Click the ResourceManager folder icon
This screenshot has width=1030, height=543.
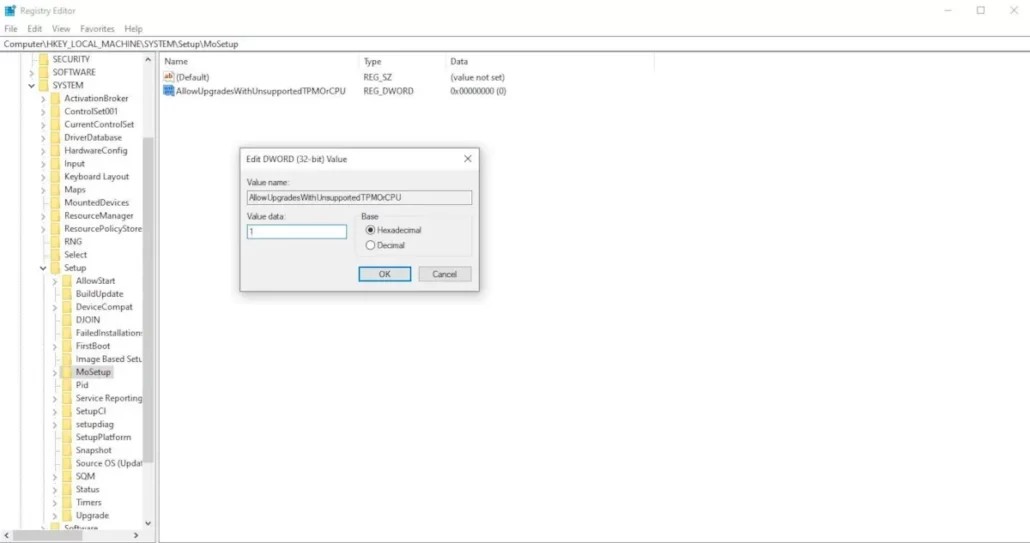[x=55, y=216]
